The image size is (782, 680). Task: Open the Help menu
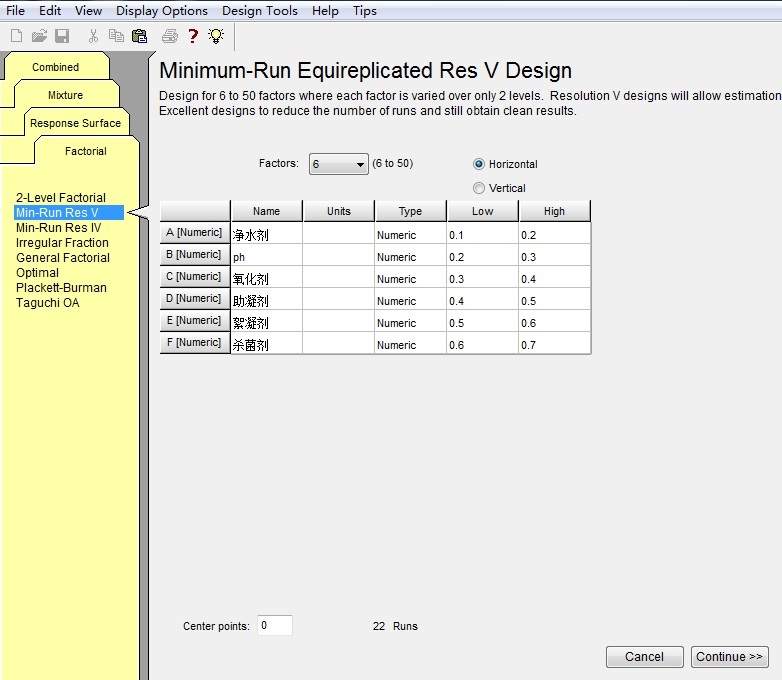(325, 10)
